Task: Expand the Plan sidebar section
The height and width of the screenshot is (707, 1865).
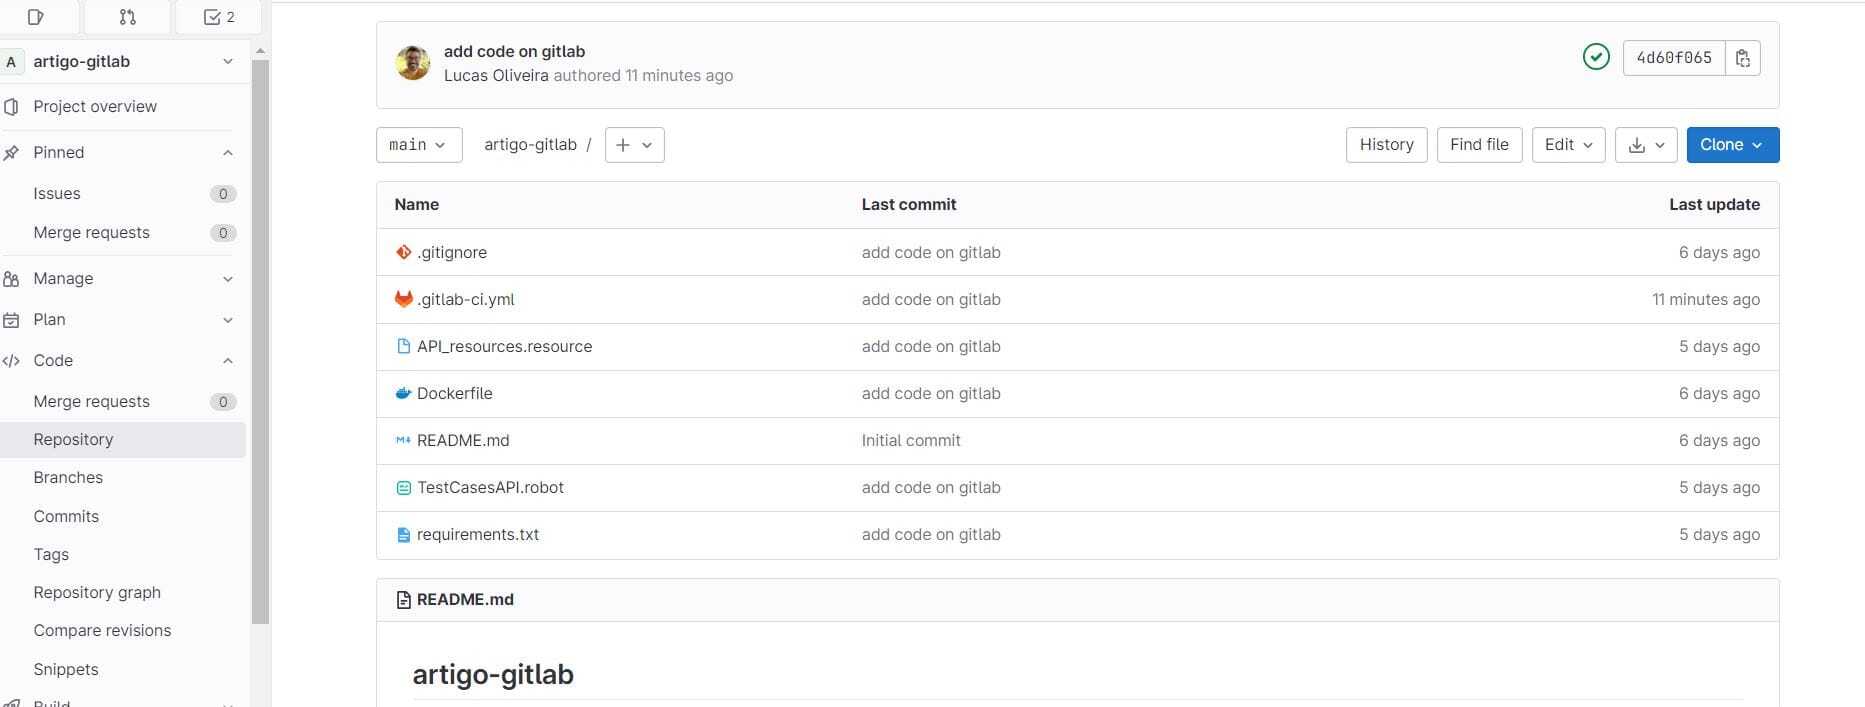Action: coord(120,320)
